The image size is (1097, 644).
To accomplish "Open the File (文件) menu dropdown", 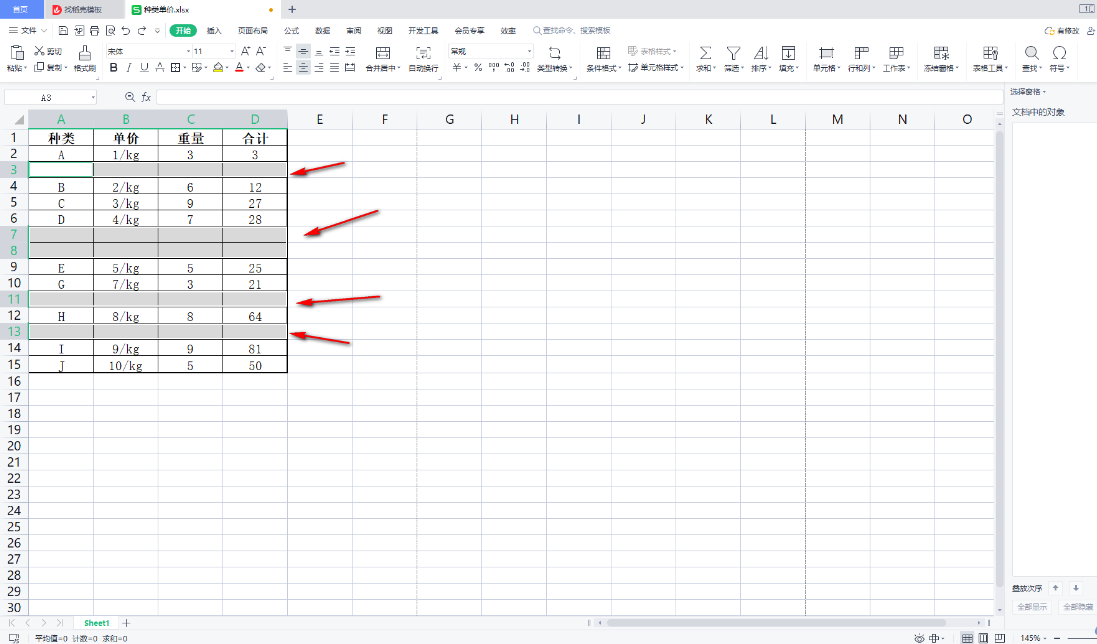I will click(28, 31).
